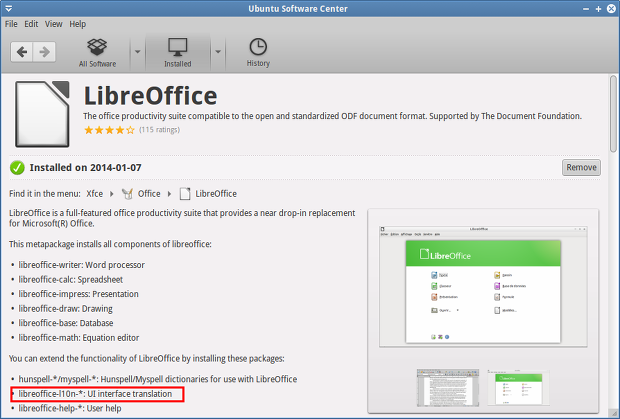
Task: Click 'libreoffice-draw: Drawing' line
Action: 66,309
